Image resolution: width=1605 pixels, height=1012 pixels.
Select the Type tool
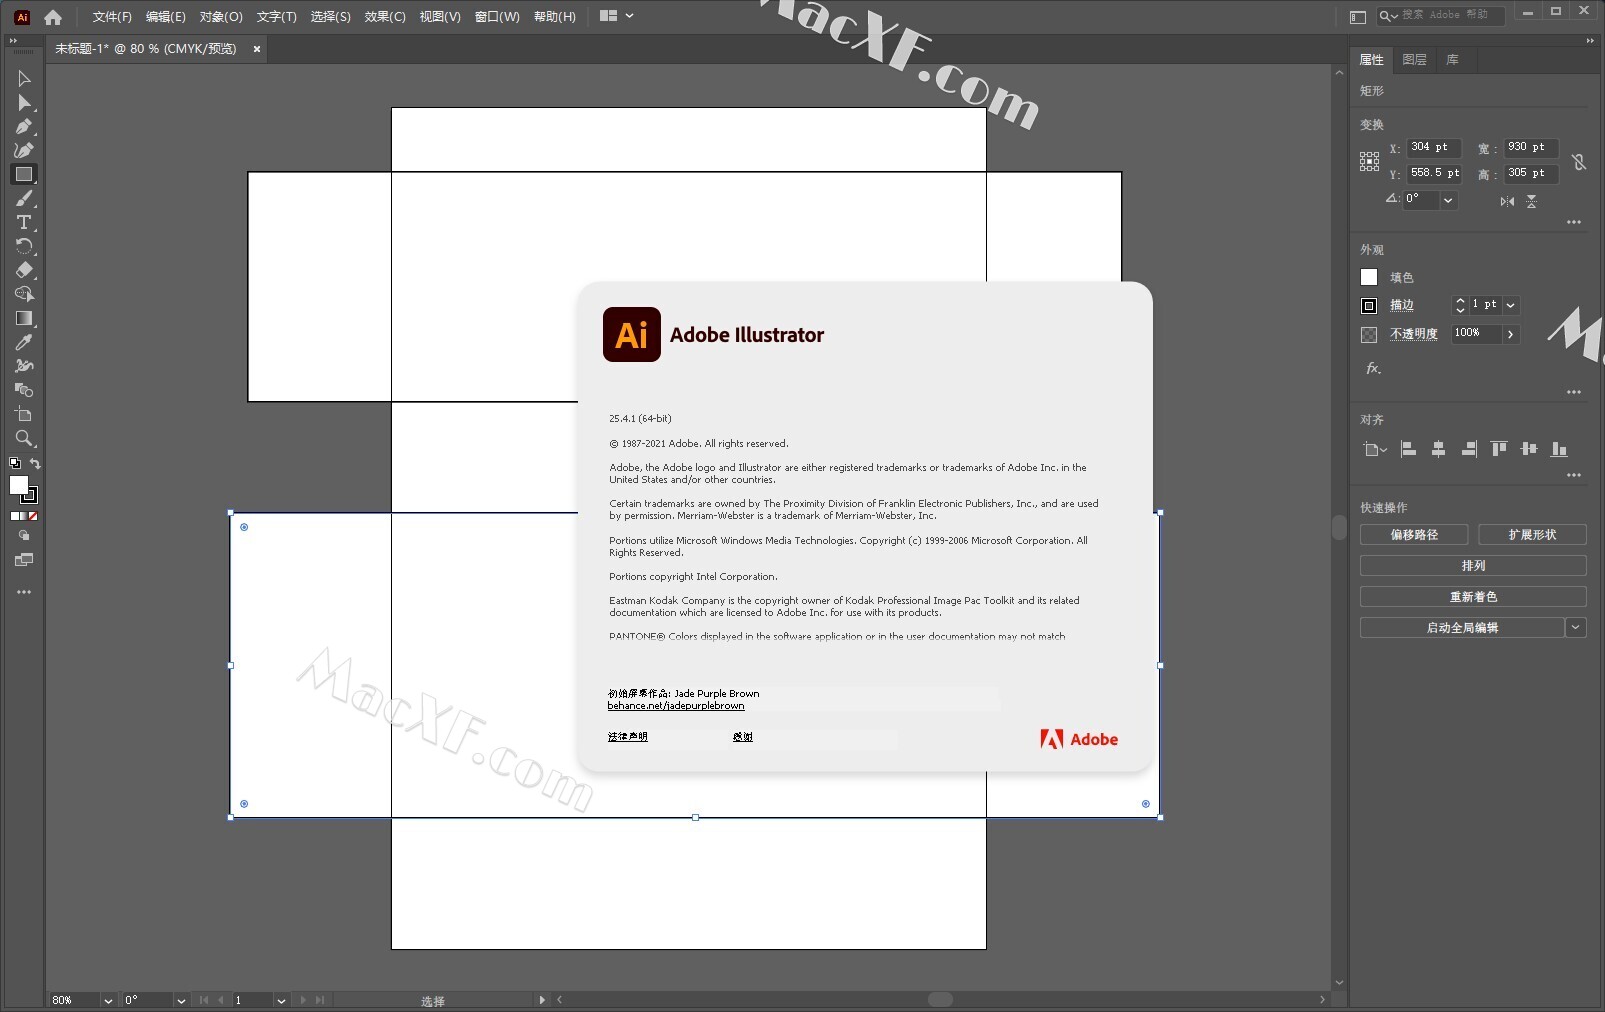click(24, 222)
